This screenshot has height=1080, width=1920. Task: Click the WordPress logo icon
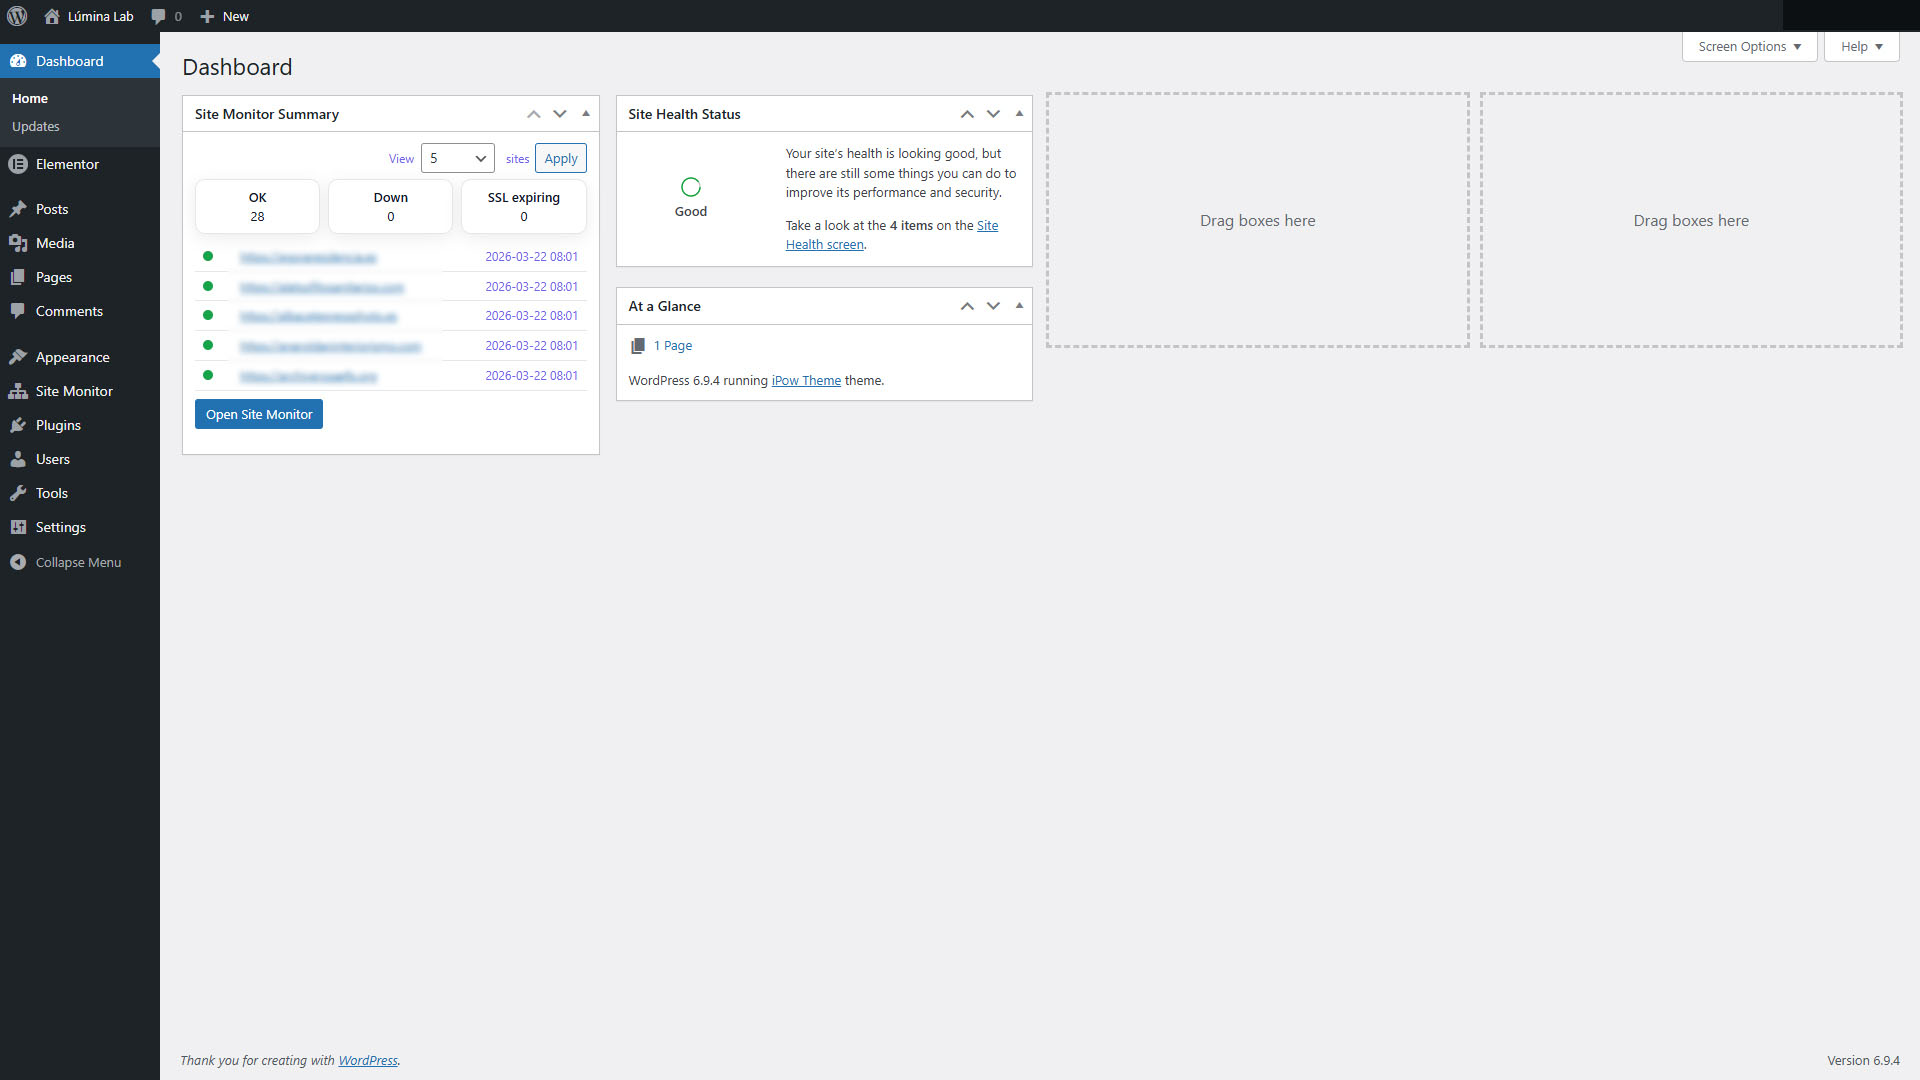coord(17,16)
